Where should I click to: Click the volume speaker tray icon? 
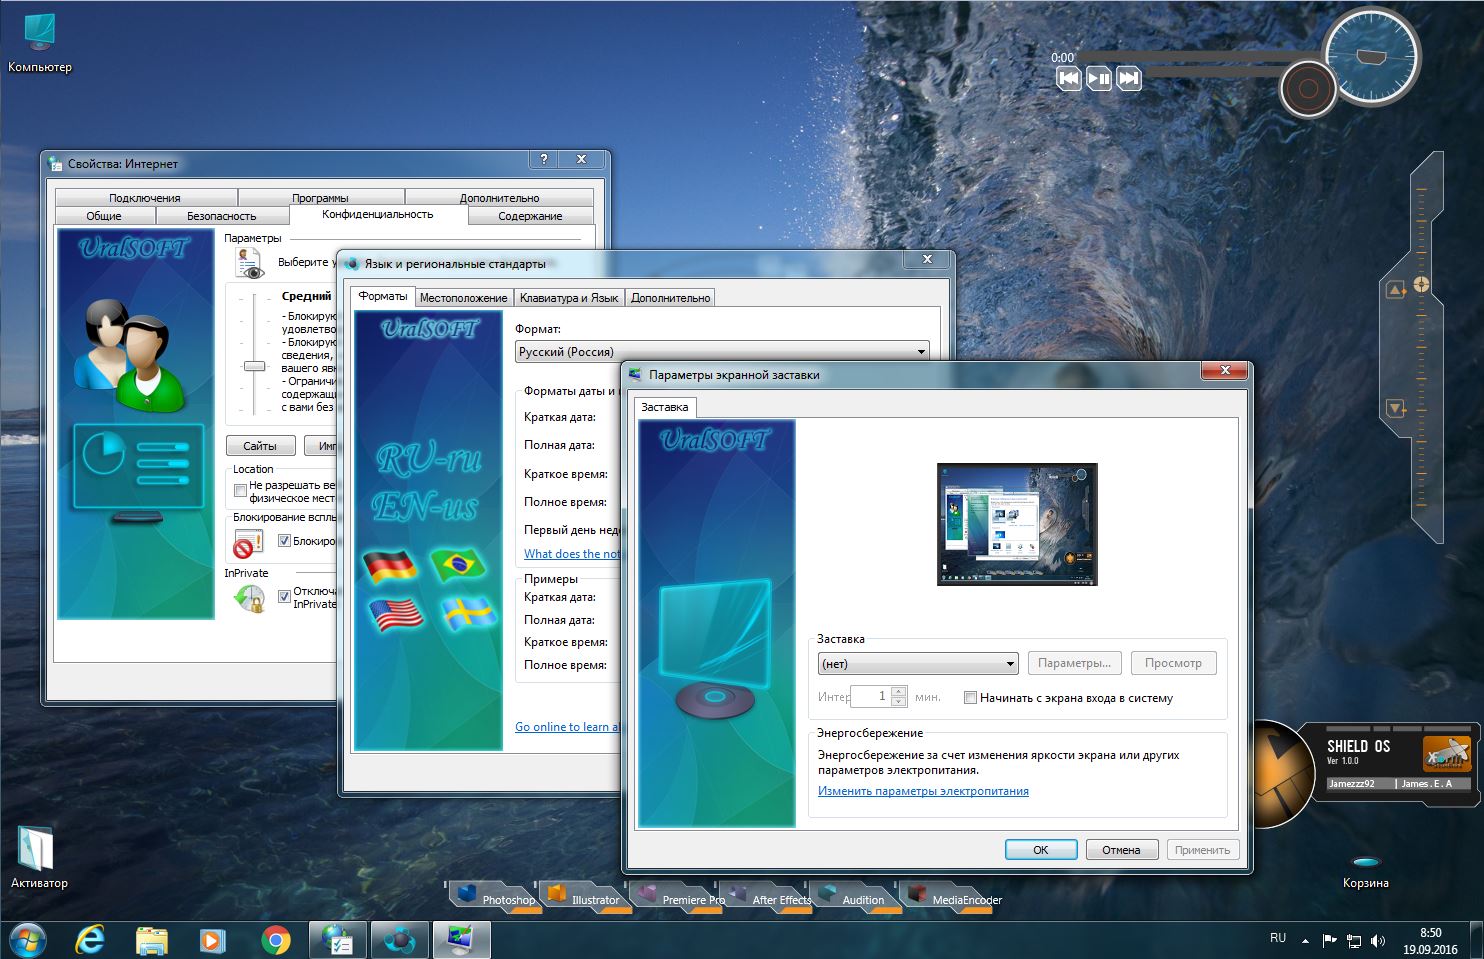pyautogui.click(x=1378, y=940)
